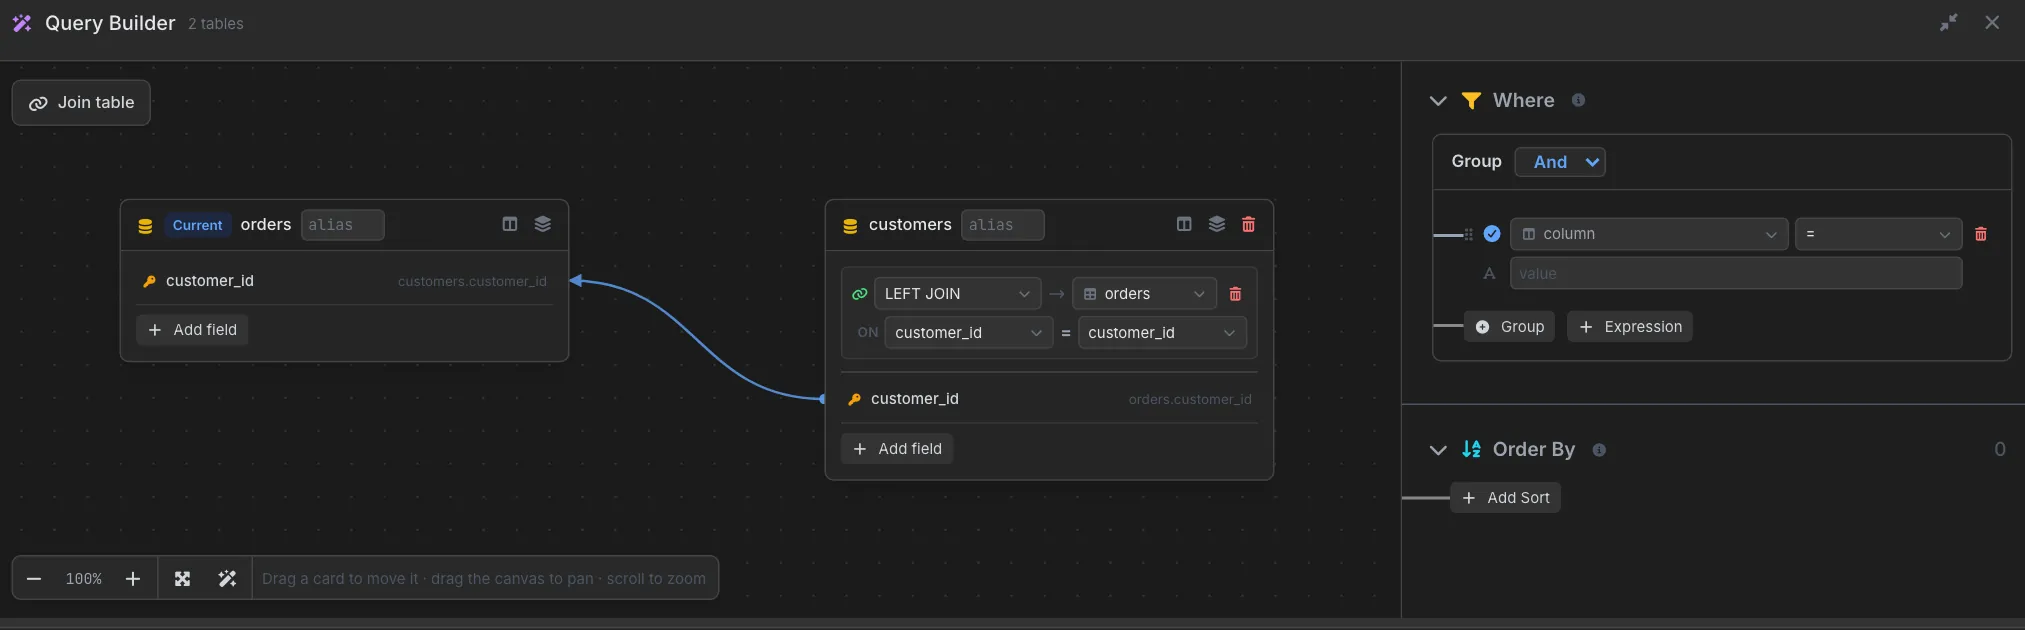Click the Expression button
Image resolution: width=2025 pixels, height=630 pixels.
(1630, 327)
